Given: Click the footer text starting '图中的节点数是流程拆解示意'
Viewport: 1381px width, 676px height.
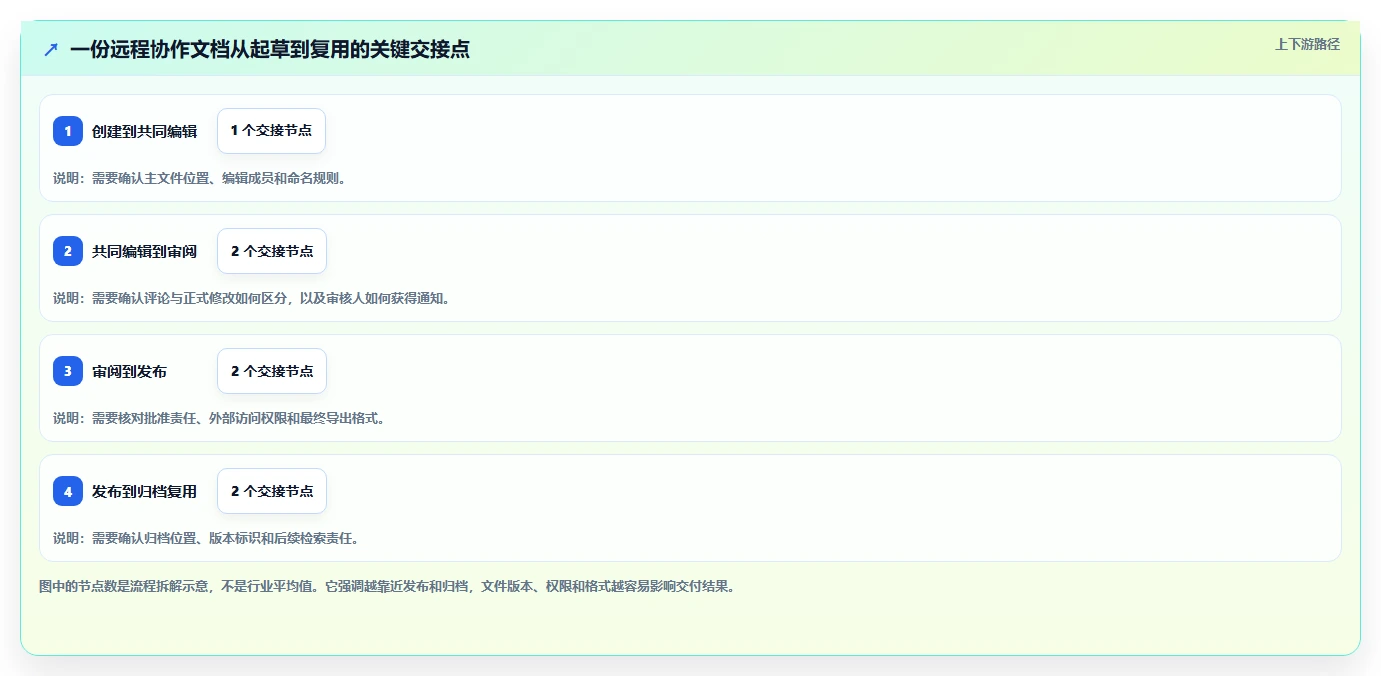Looking at the screenshot, I should click(387, 586).
